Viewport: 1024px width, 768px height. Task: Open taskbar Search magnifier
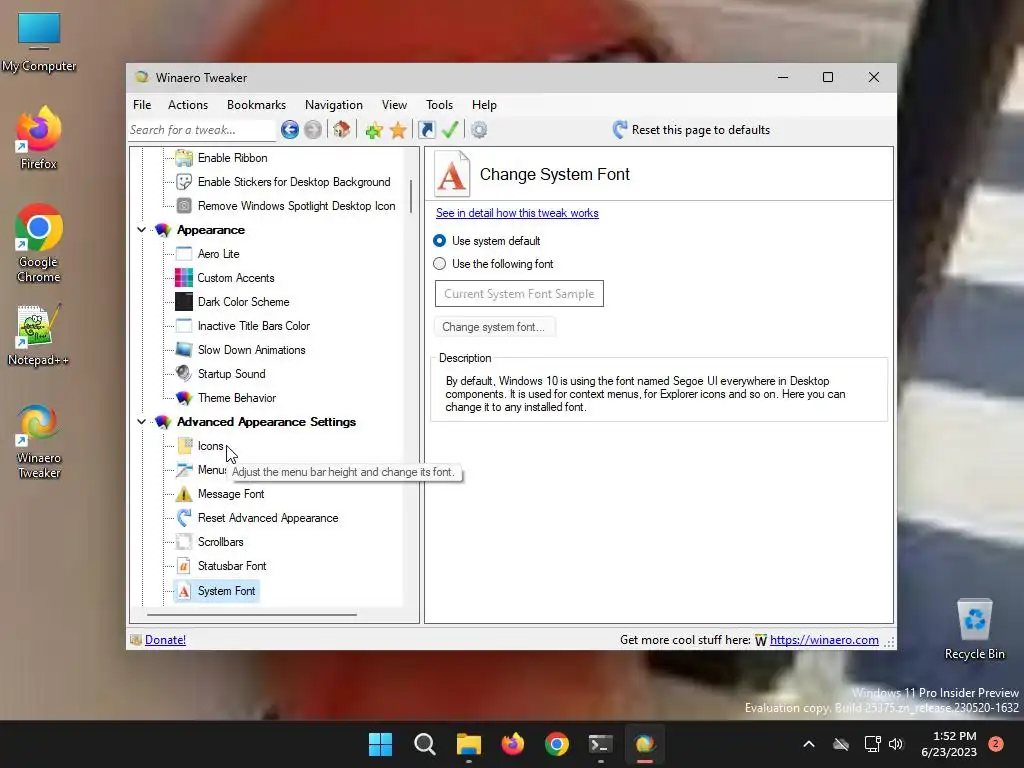click(424, 744)
